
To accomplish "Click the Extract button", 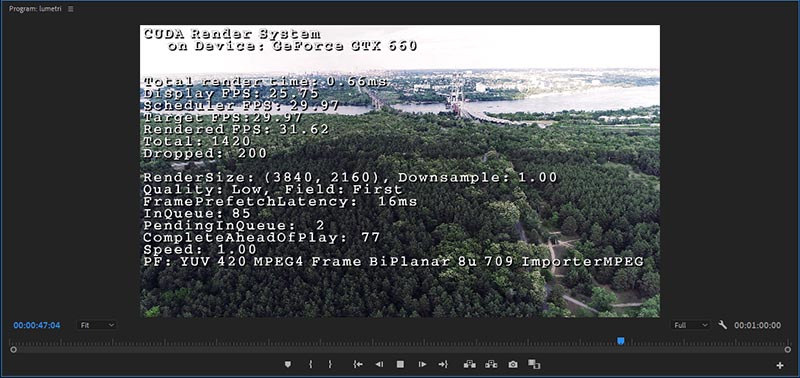I will (x=491, y=364).
